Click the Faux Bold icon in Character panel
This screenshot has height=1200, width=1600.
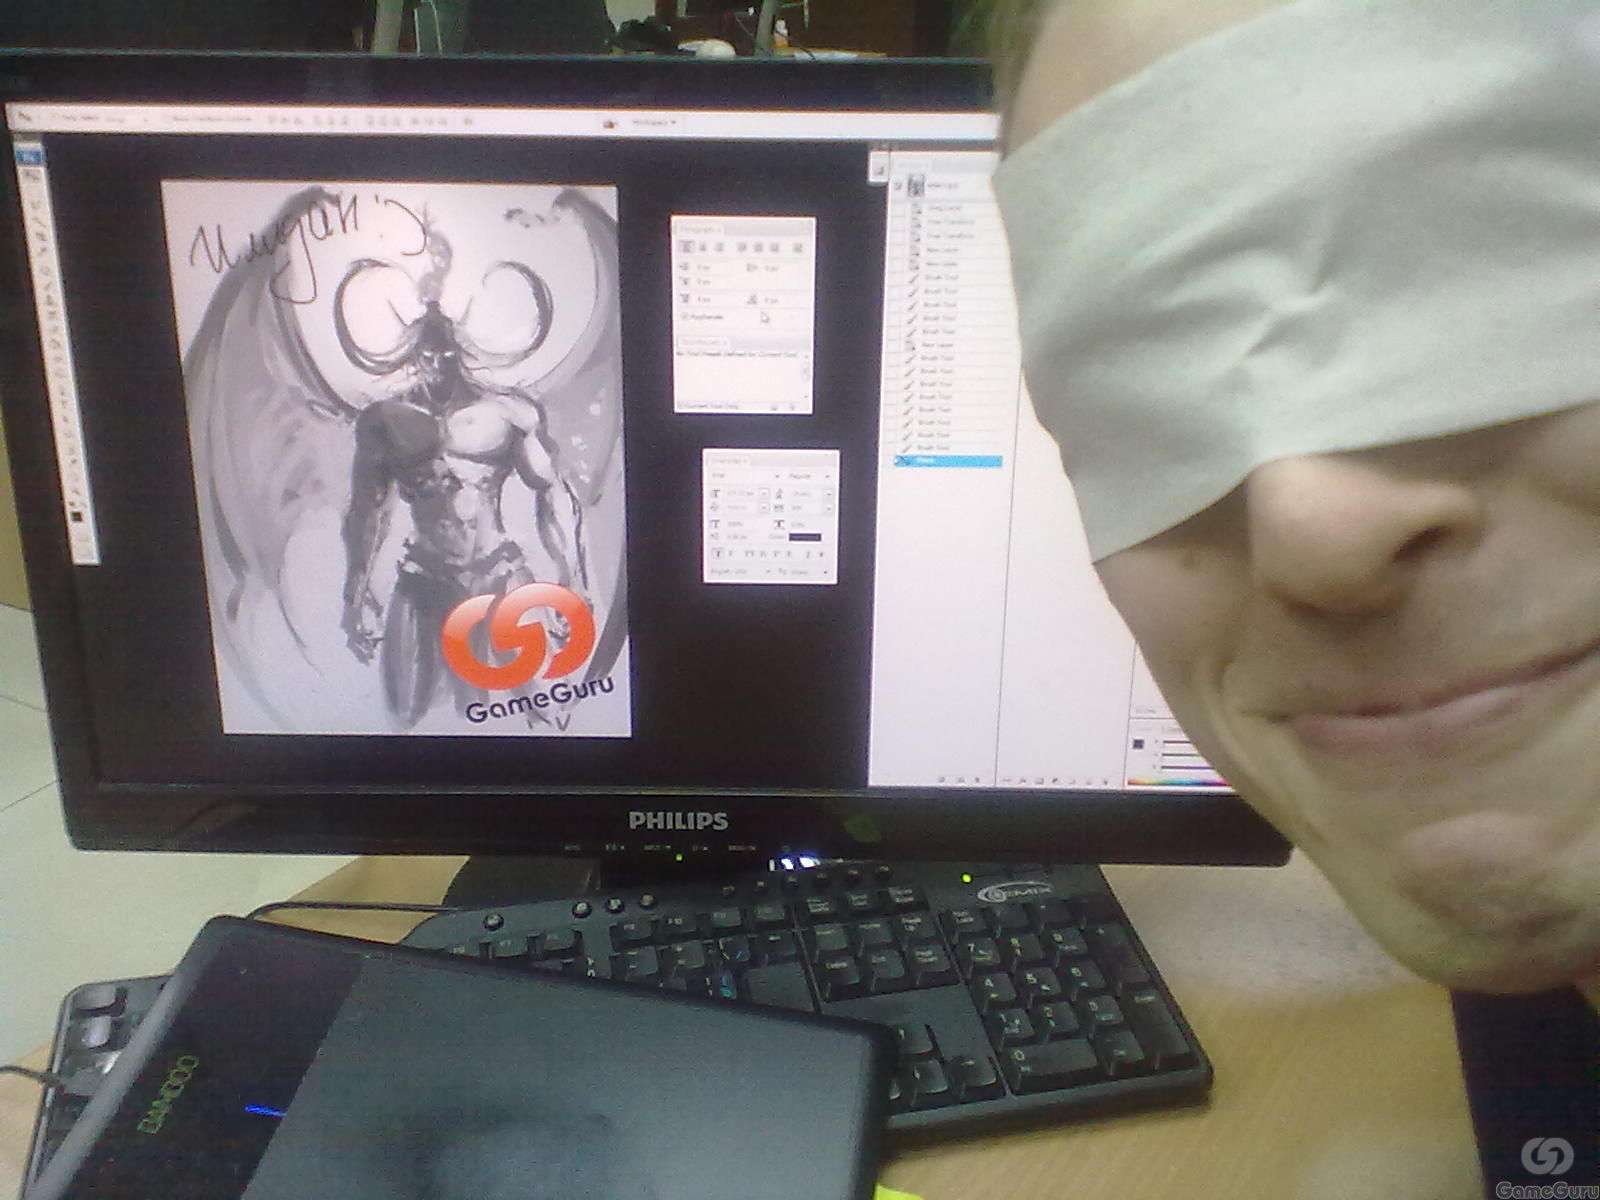[x=718, y=554]
